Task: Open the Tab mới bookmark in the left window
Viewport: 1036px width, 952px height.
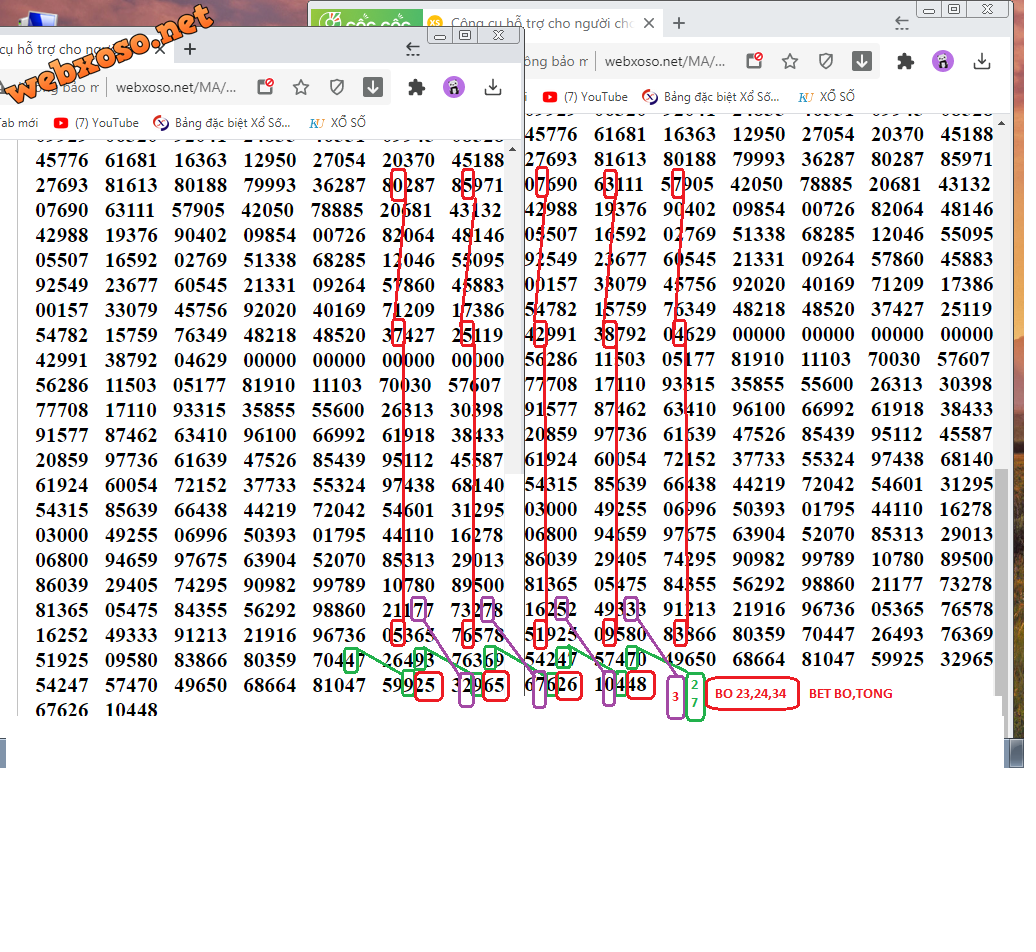Action: tap(18, 123)
